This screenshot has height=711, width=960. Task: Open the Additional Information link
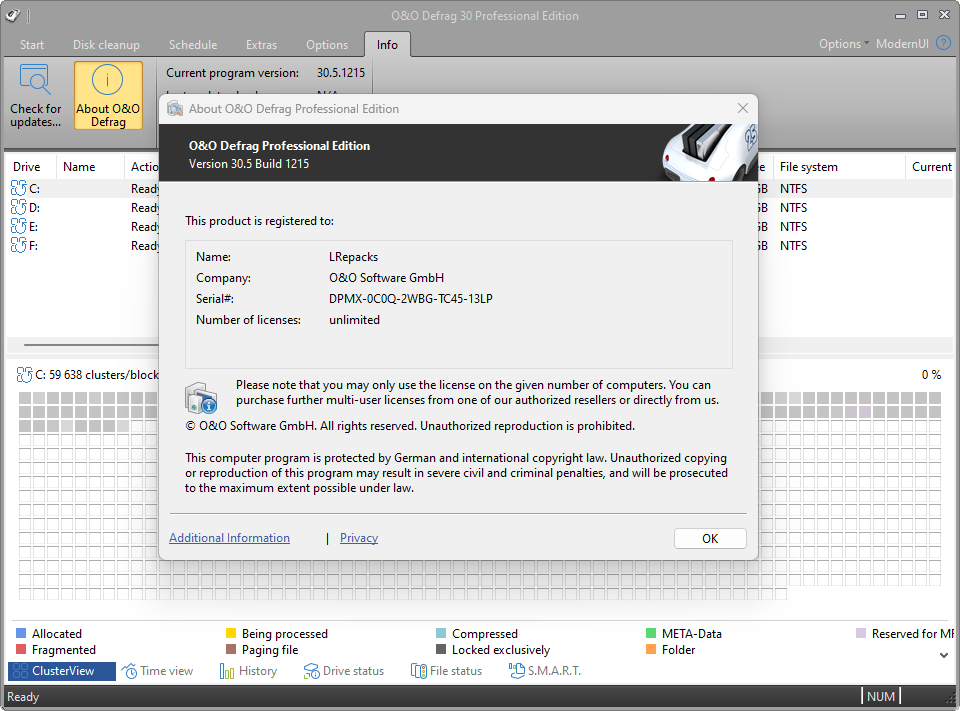point(230,538)
